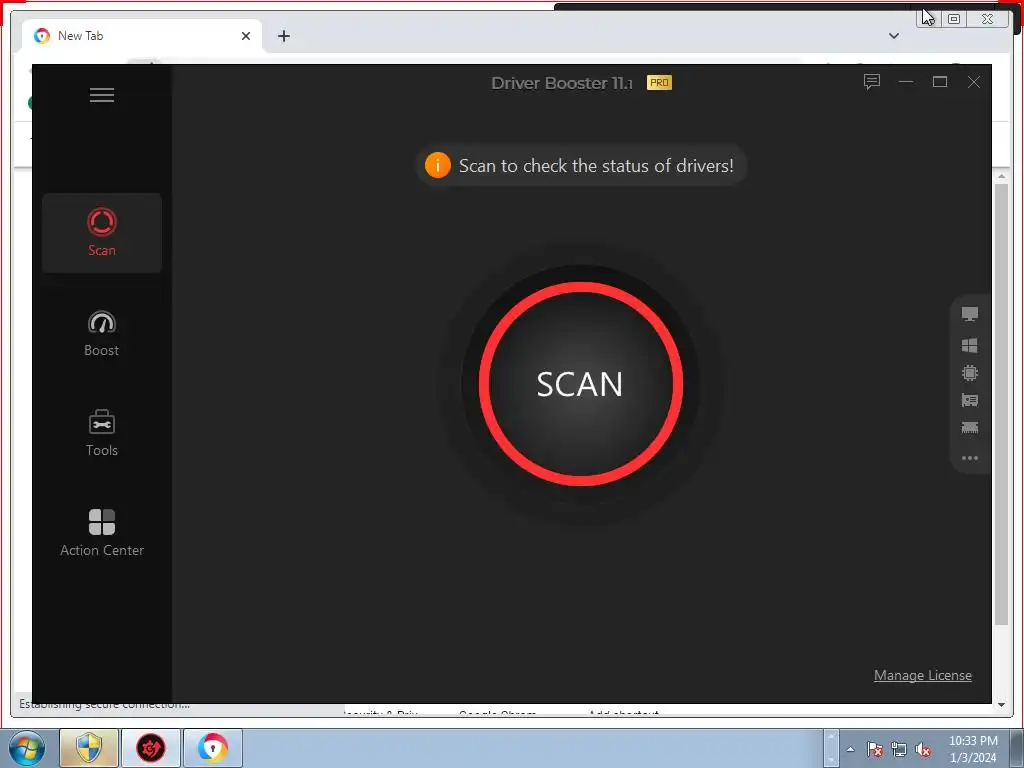Click the Action Center flag tray icon

[875, 749]
